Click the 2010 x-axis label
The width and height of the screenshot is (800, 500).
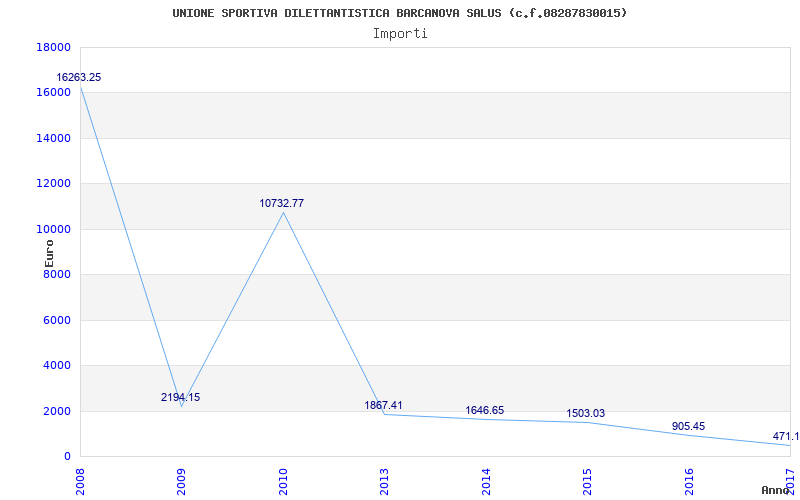pos(283,482)
